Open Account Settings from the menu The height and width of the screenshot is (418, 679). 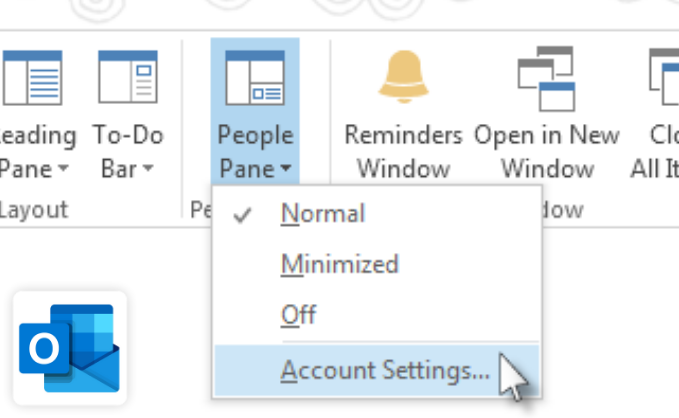[377, 371]
